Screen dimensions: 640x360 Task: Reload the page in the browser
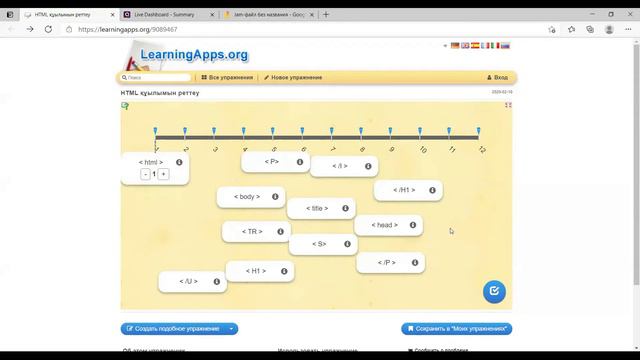click(x=48, y=29)
